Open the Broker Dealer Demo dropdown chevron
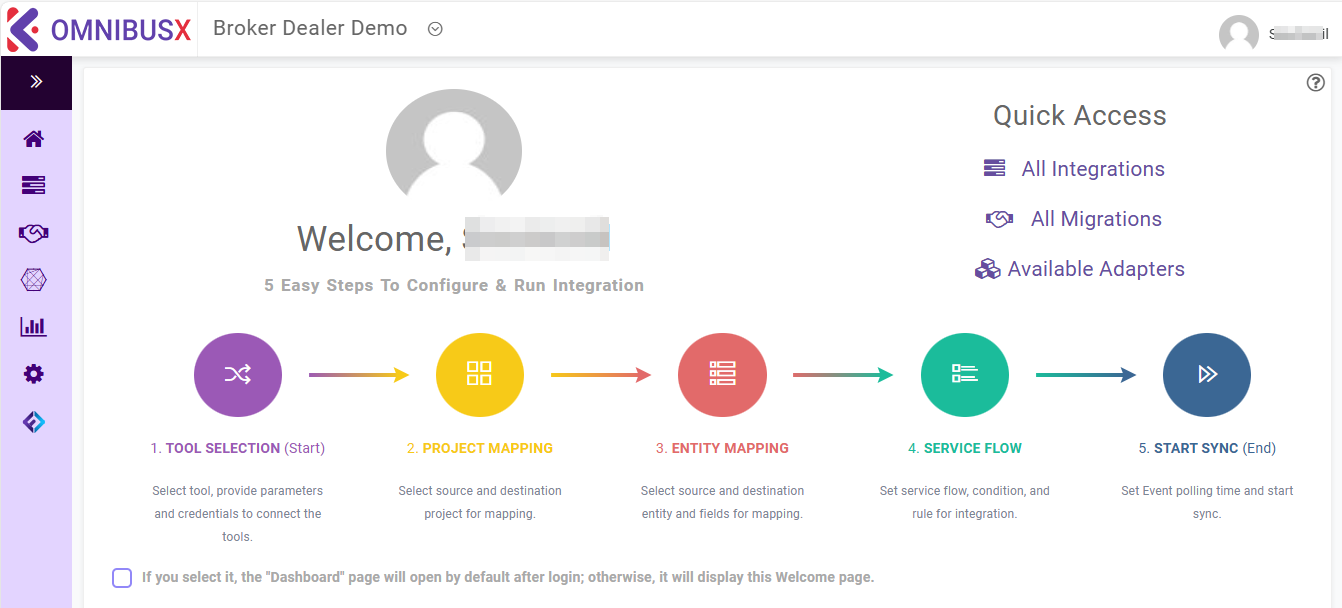Viewport: 1342px width, 608px height. tap(435, 29)
